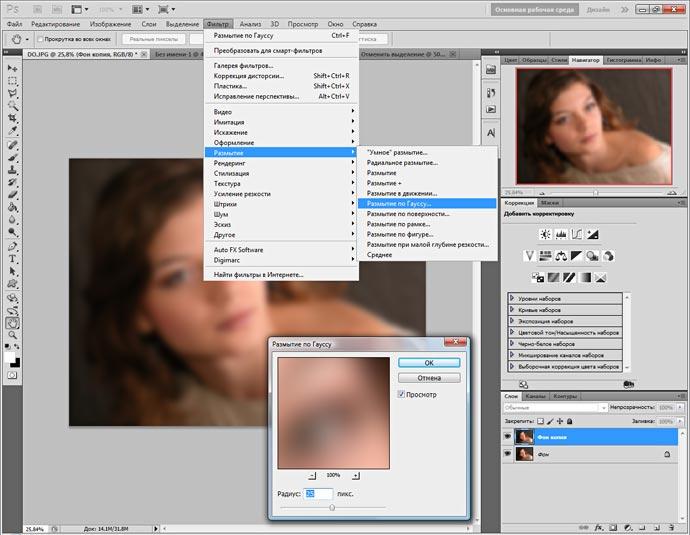Expand Микширование каналов наборов presets

[x=512, y=355]
